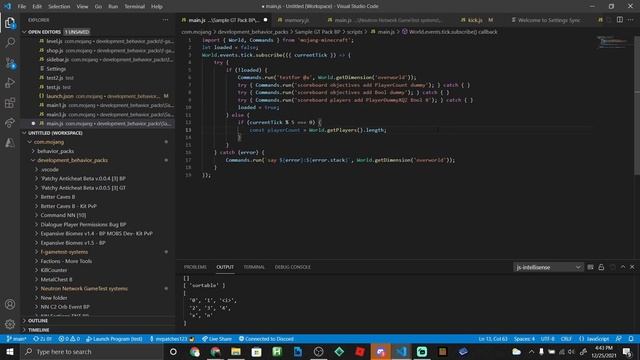Click the code minimap preview
The height and width of the screenshot is (360, 640).
click(612, 42)
